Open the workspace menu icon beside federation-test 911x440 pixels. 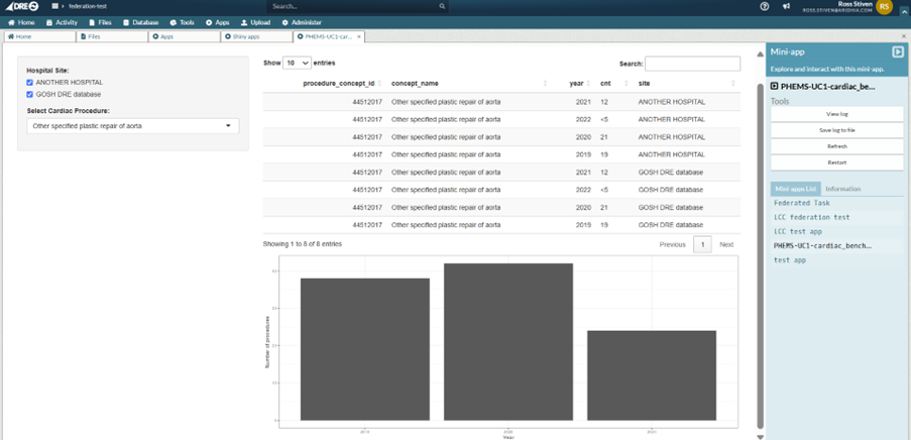point(55,6)
